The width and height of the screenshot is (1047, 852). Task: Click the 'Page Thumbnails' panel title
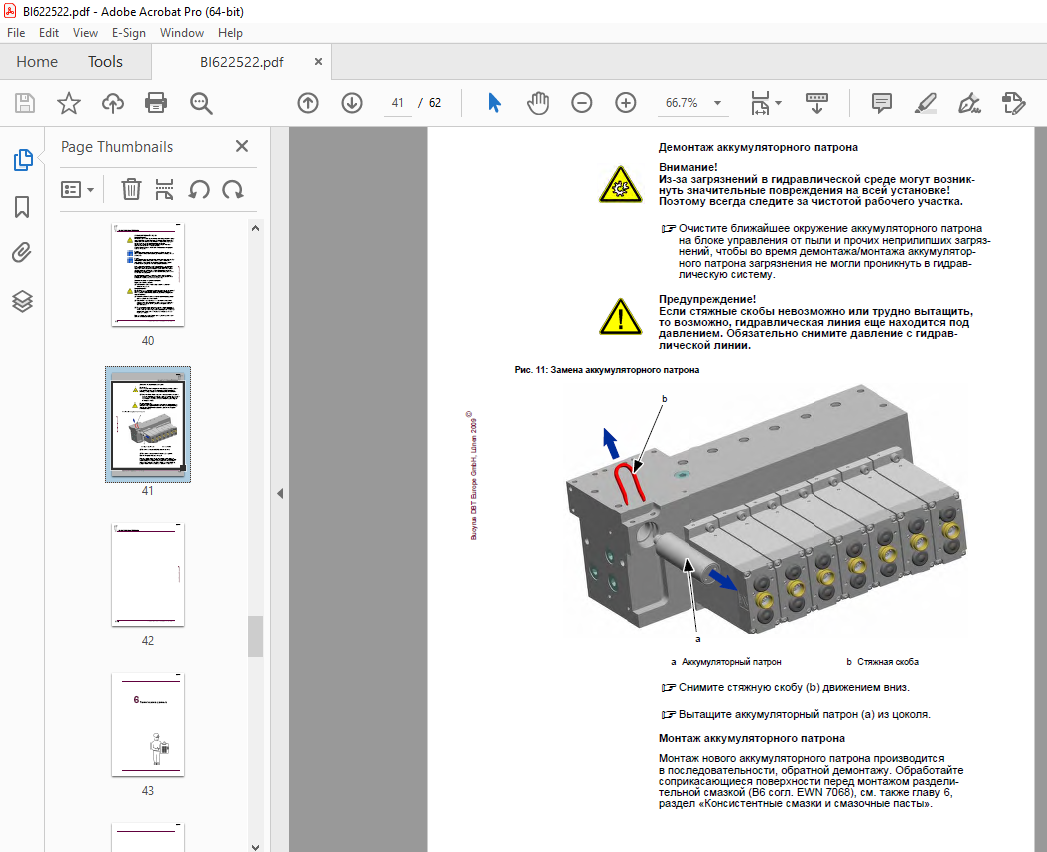(x=117, y=147)
